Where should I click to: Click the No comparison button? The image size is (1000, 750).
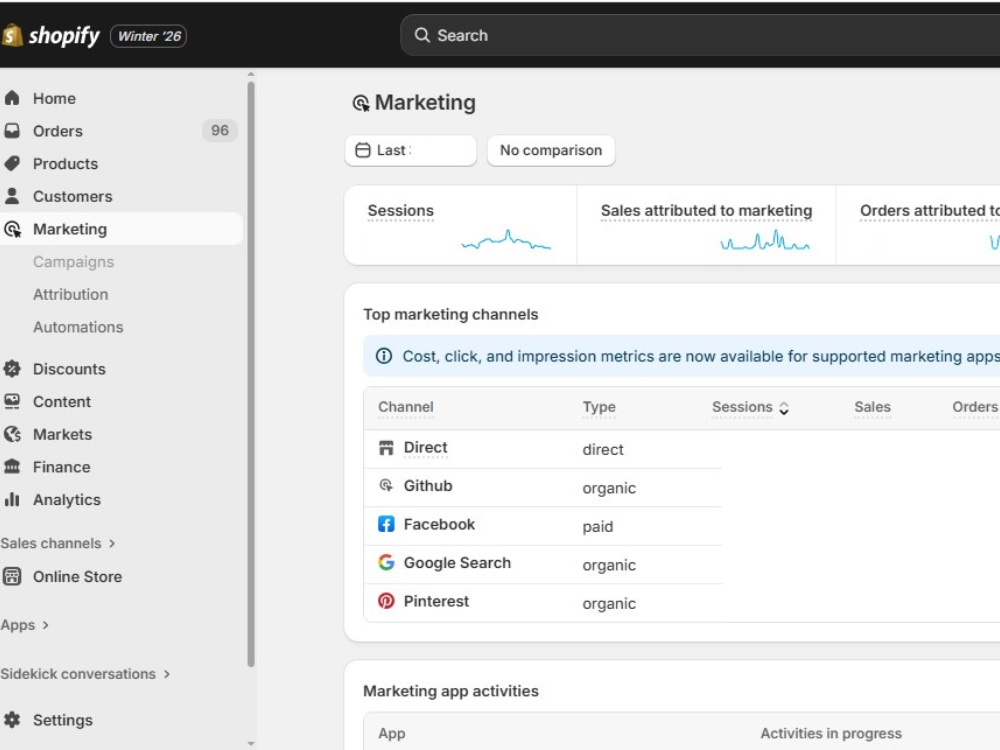pos(551,151)
